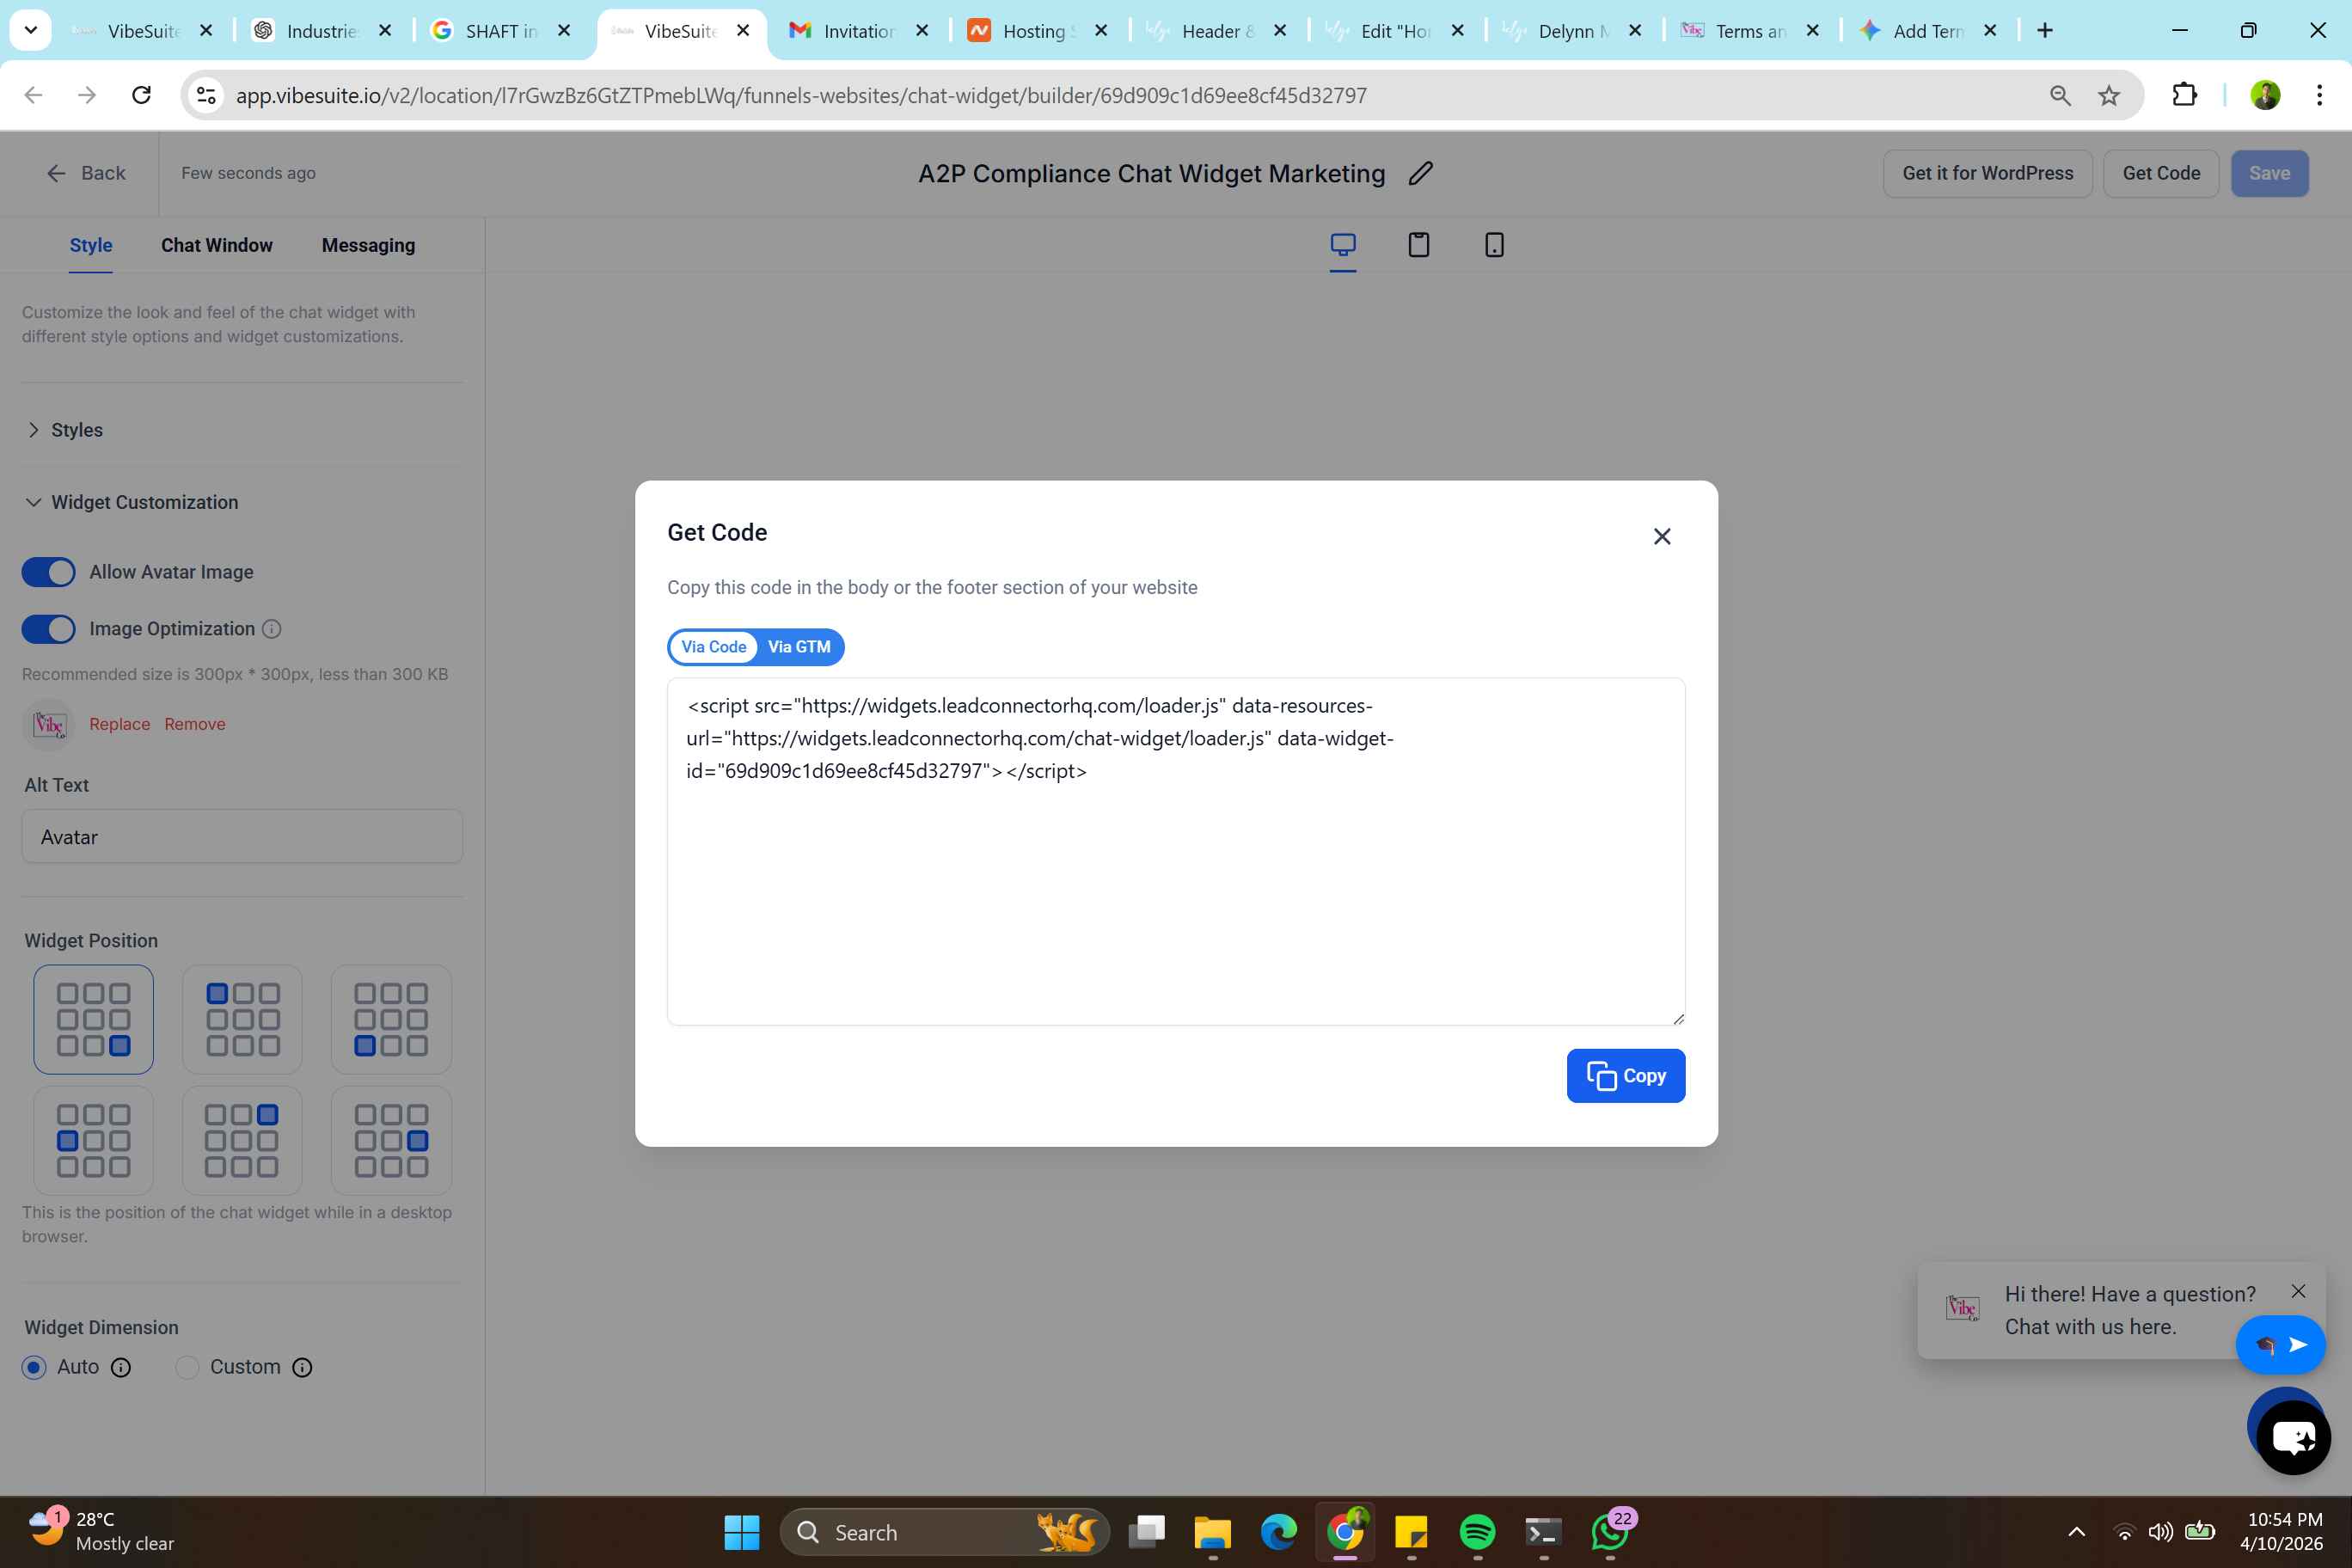Save the chat widget
Viewport: 2352px width, 1568px height.
click(2269, 173)
